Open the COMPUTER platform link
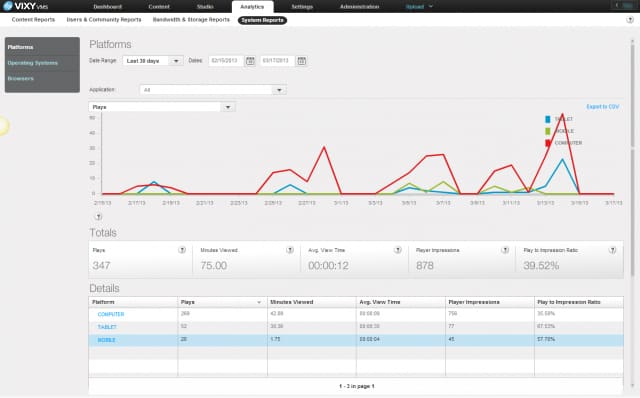This screenshot has width=640, height=398. [111, 314]
